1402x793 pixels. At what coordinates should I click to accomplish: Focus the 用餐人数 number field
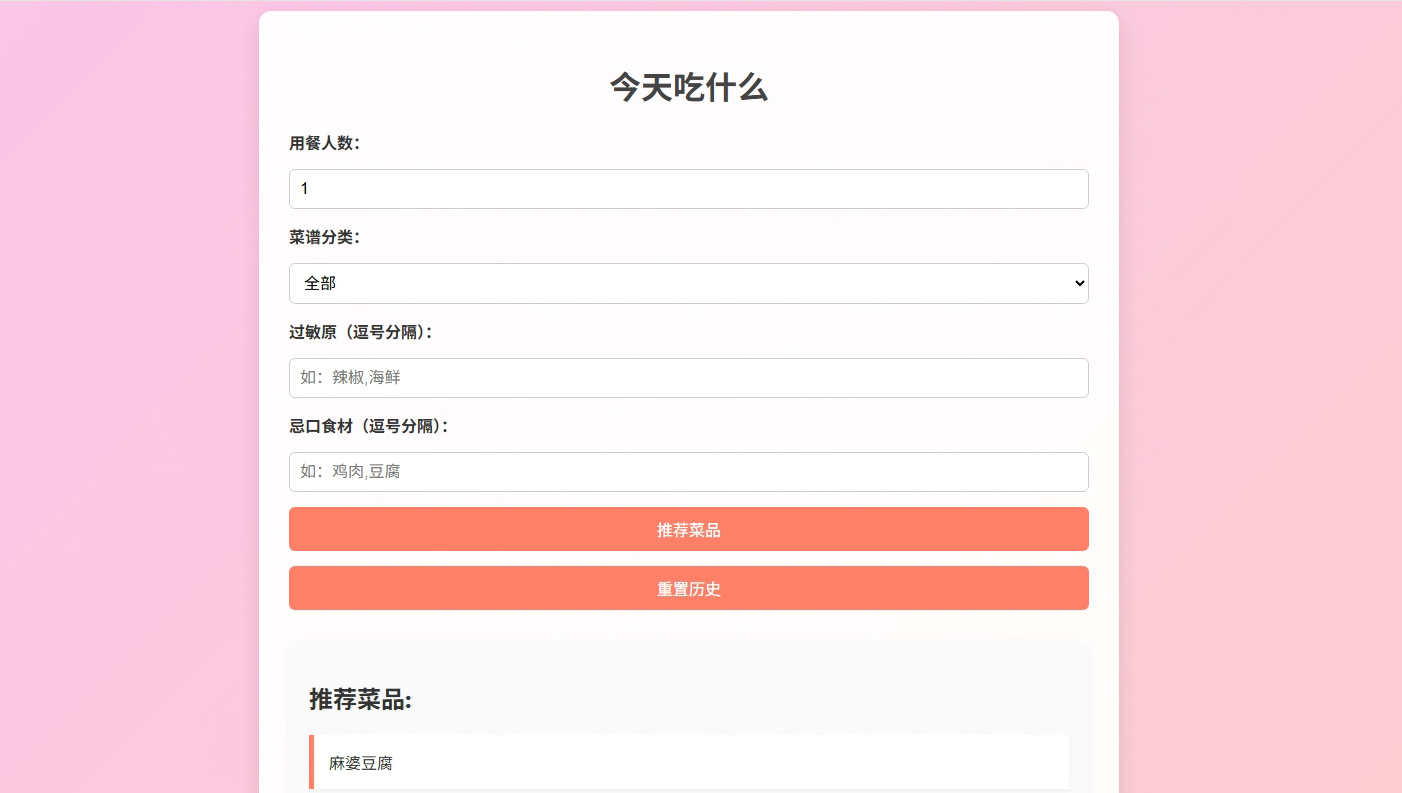(688, 189)
